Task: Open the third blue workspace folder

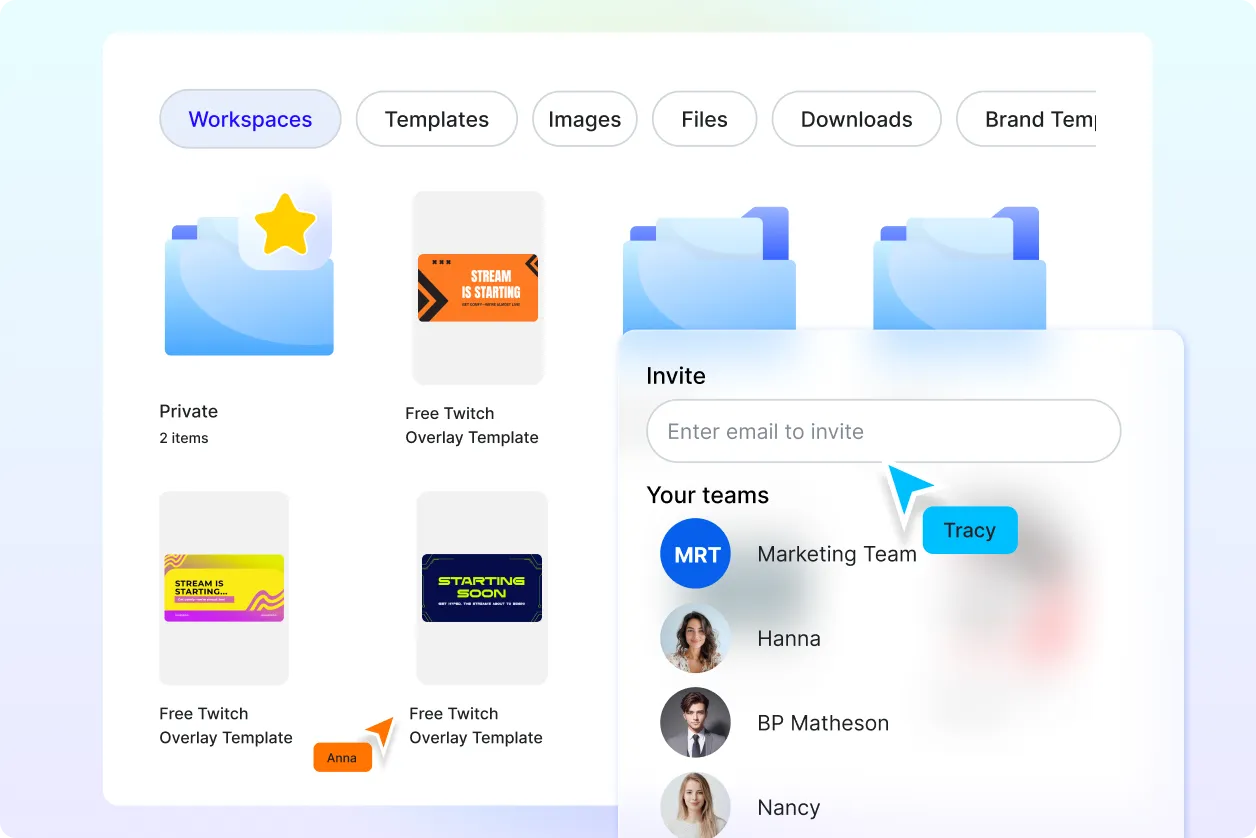Action: pos(709,268)
